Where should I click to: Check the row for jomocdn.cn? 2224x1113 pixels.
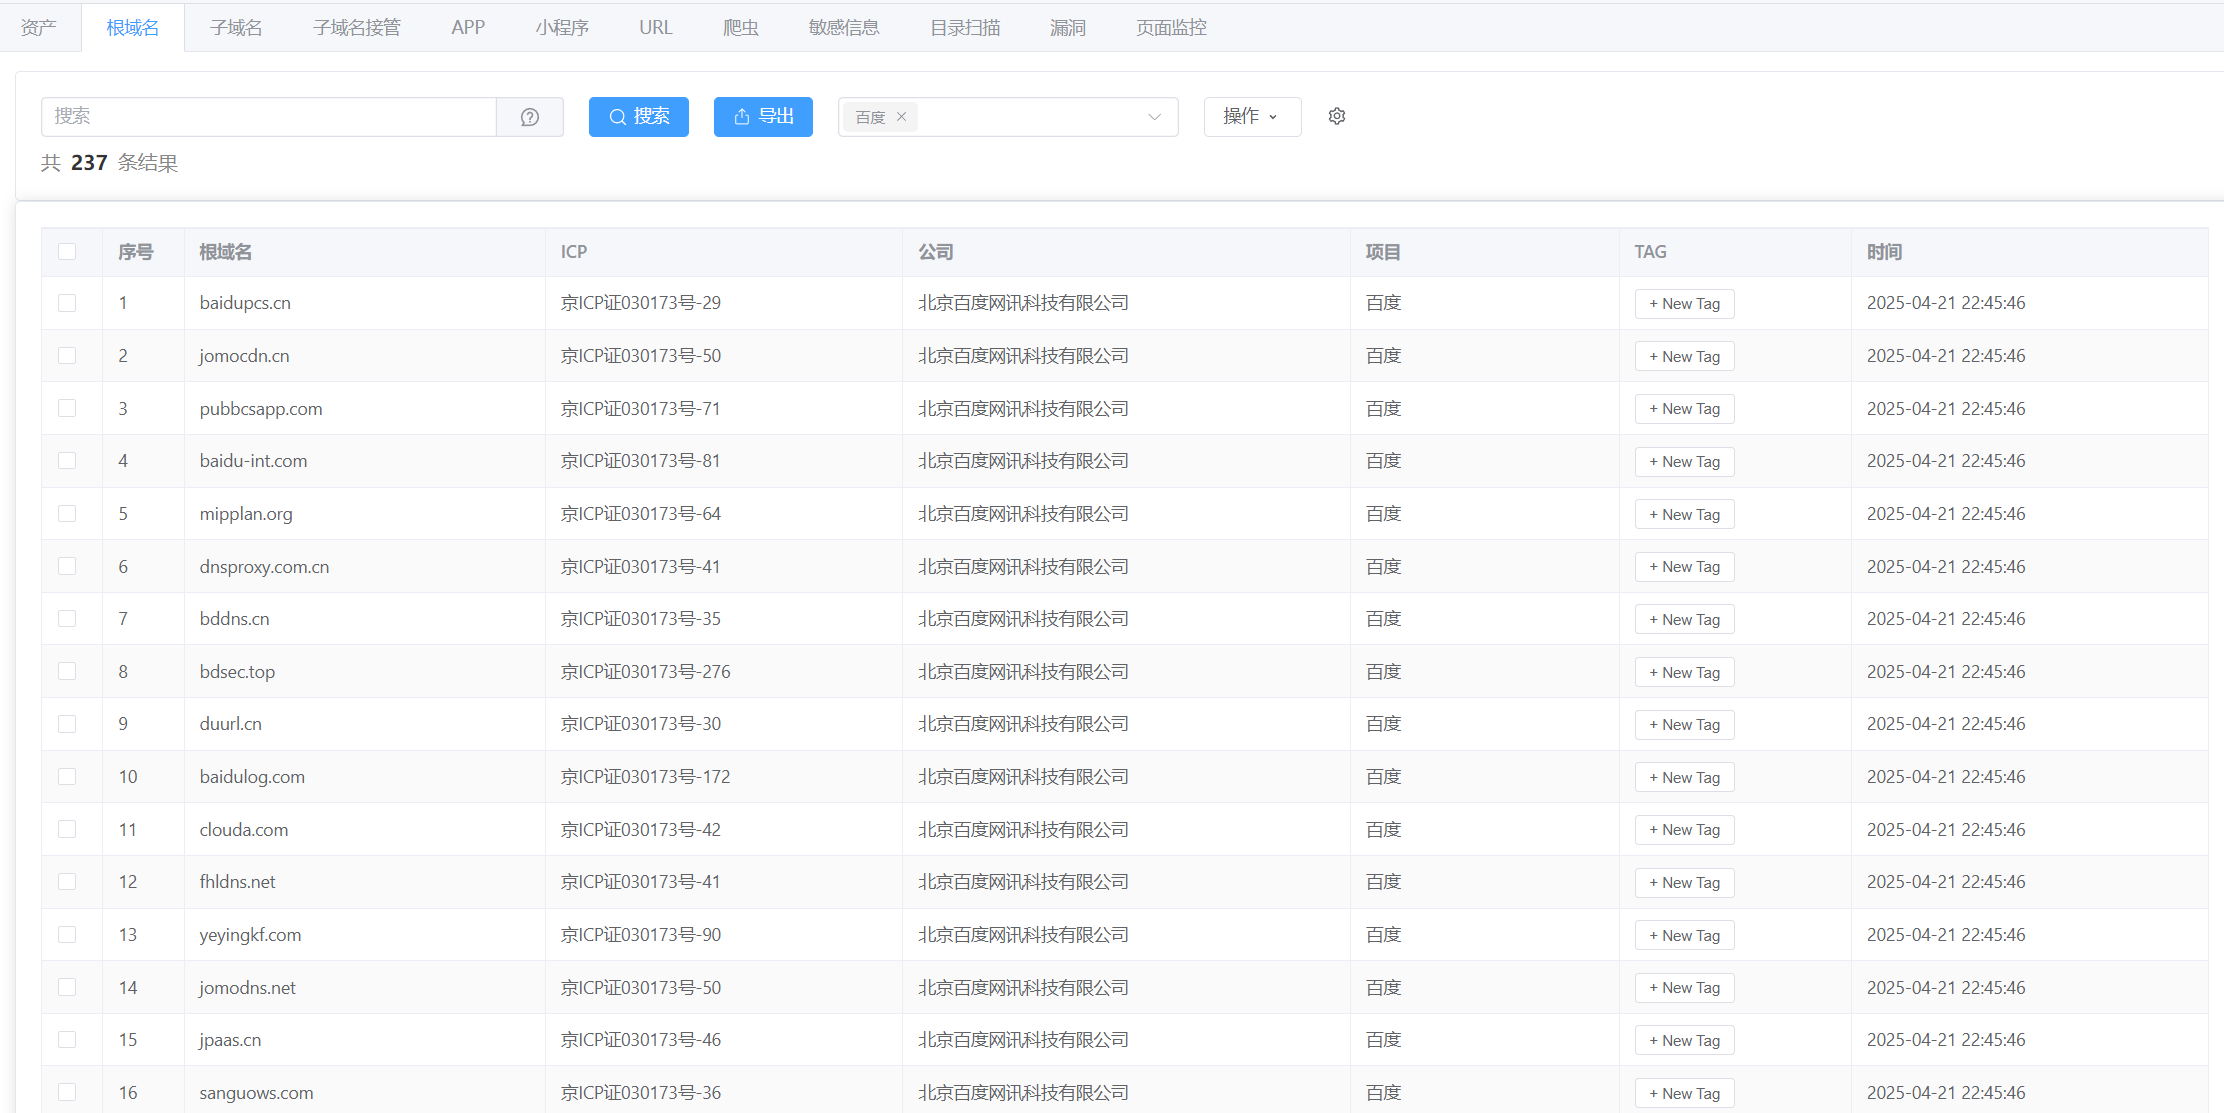click(67, 355)
